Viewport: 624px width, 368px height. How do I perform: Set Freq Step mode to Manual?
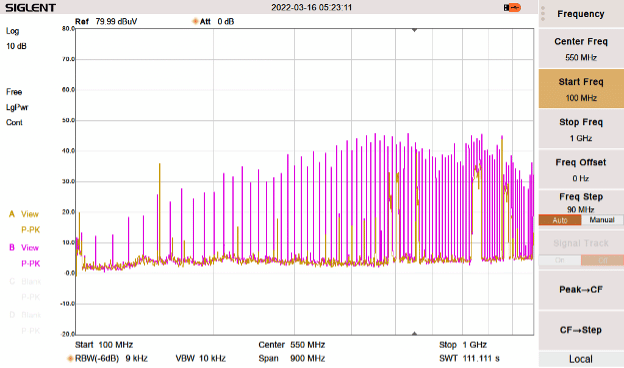(x=602, y=220)
